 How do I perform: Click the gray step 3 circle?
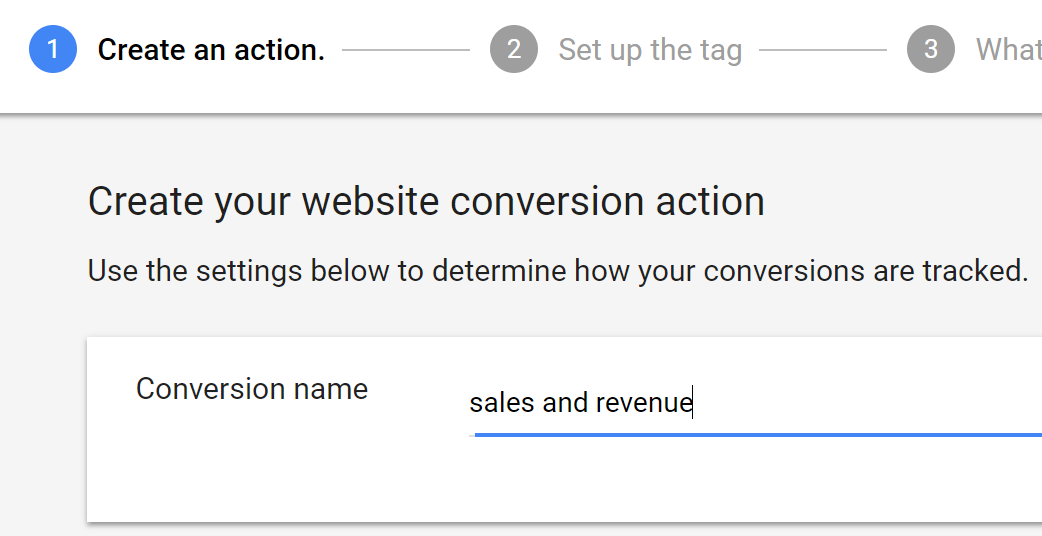[x=931, y=49]
